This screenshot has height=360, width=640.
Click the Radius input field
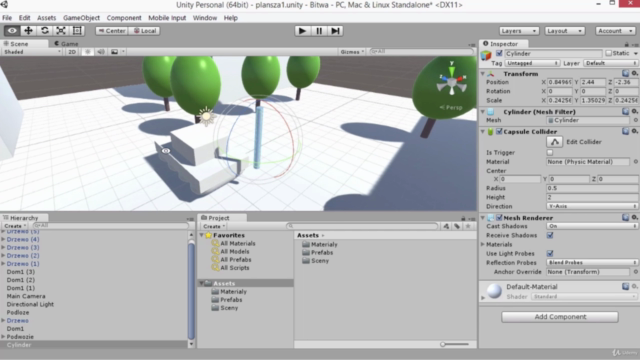click(x=592, y=188)
